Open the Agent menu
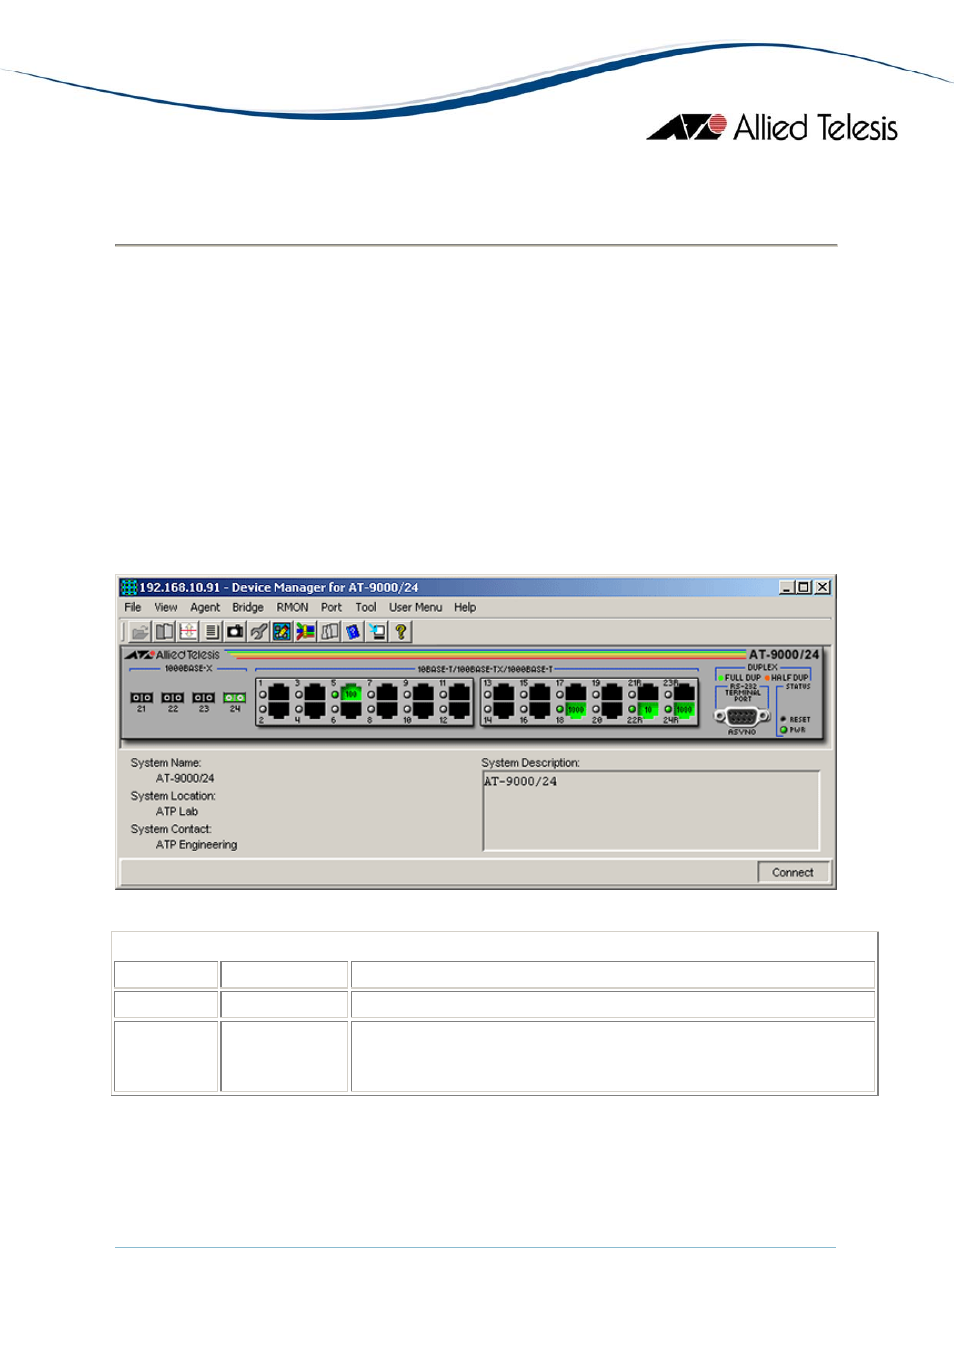 205,607
